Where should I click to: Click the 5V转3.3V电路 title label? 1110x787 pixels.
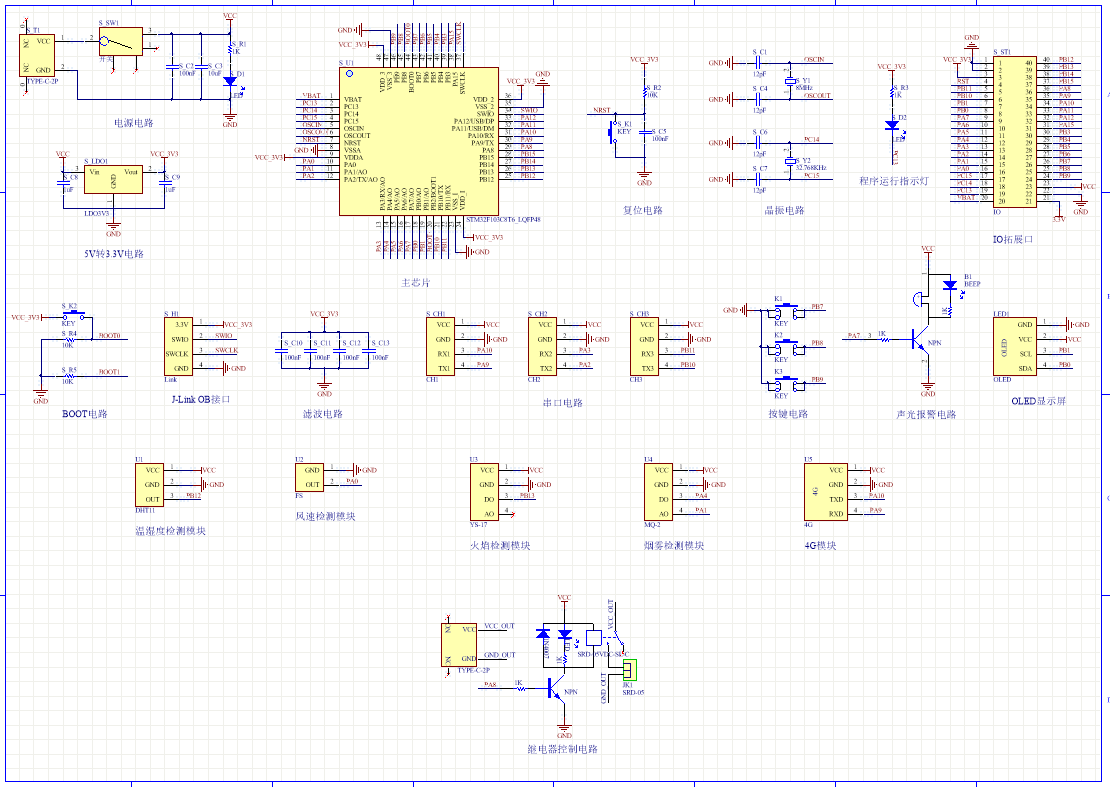click(x=113, y=253)
